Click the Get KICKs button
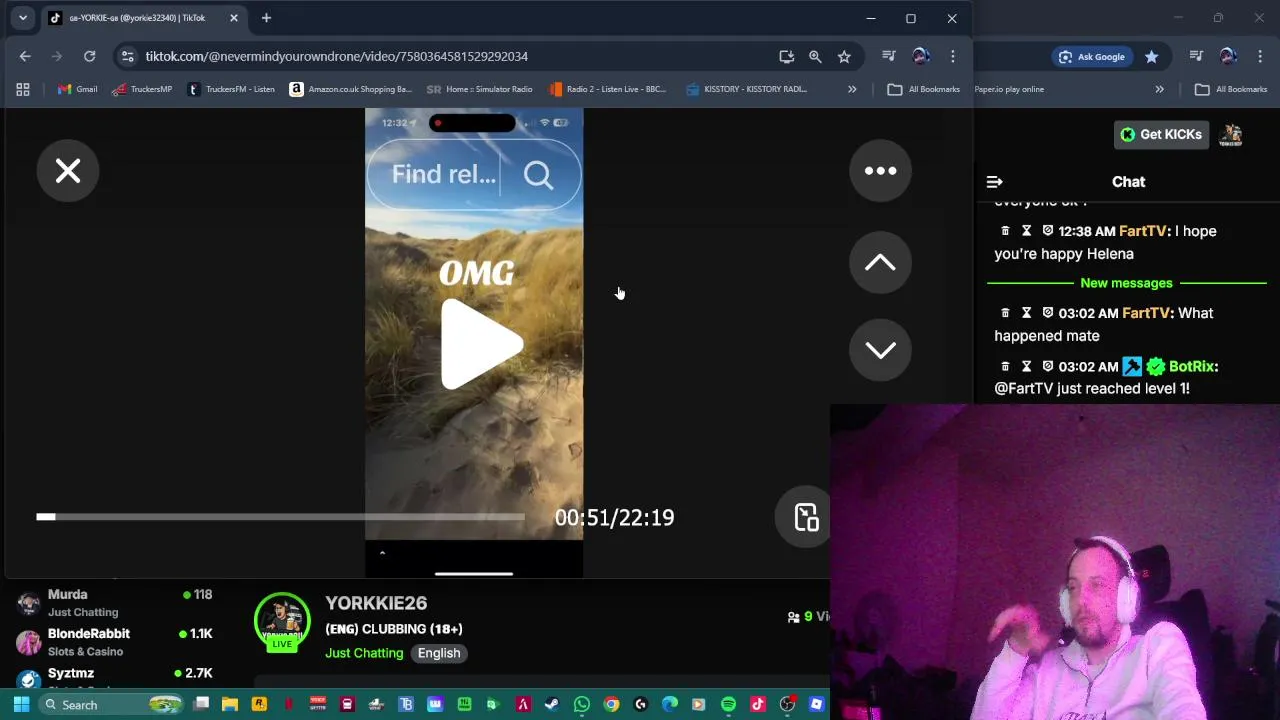Image resolution: width=1280 pixels, height=720 pixels. [1161, 134]
